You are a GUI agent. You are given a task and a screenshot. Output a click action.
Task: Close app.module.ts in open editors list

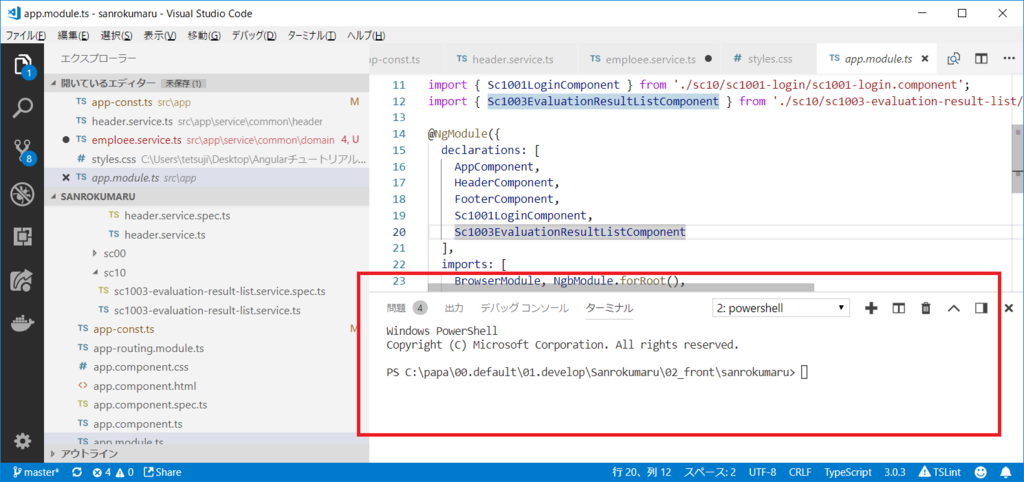tap(65, 178)
